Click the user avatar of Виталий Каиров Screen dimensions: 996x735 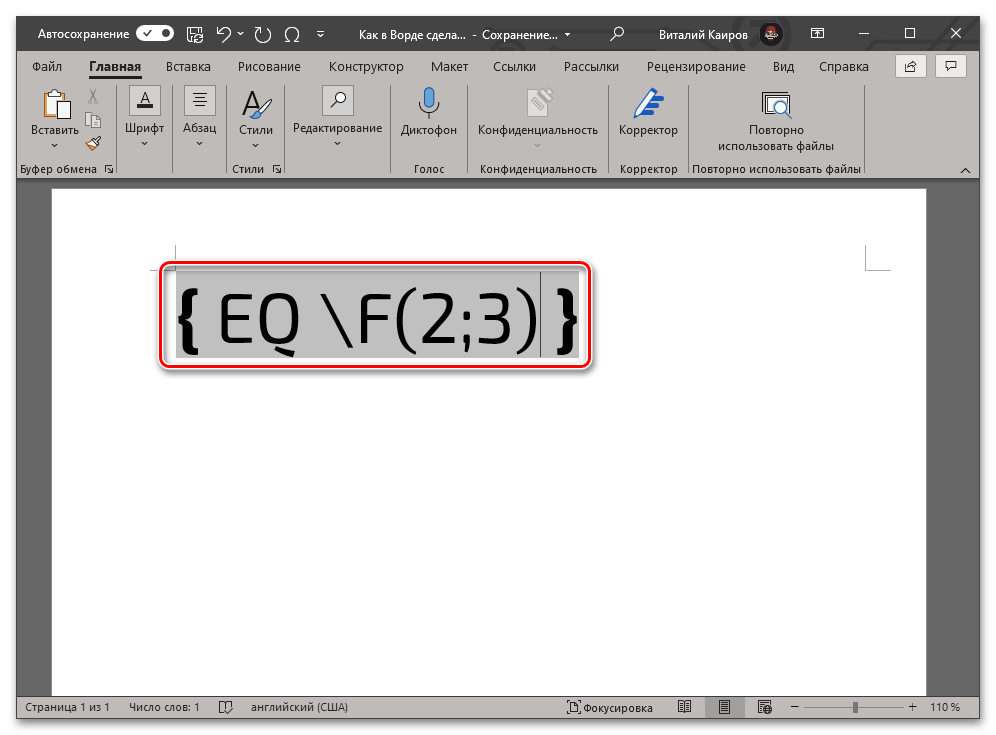pos(771,34)
